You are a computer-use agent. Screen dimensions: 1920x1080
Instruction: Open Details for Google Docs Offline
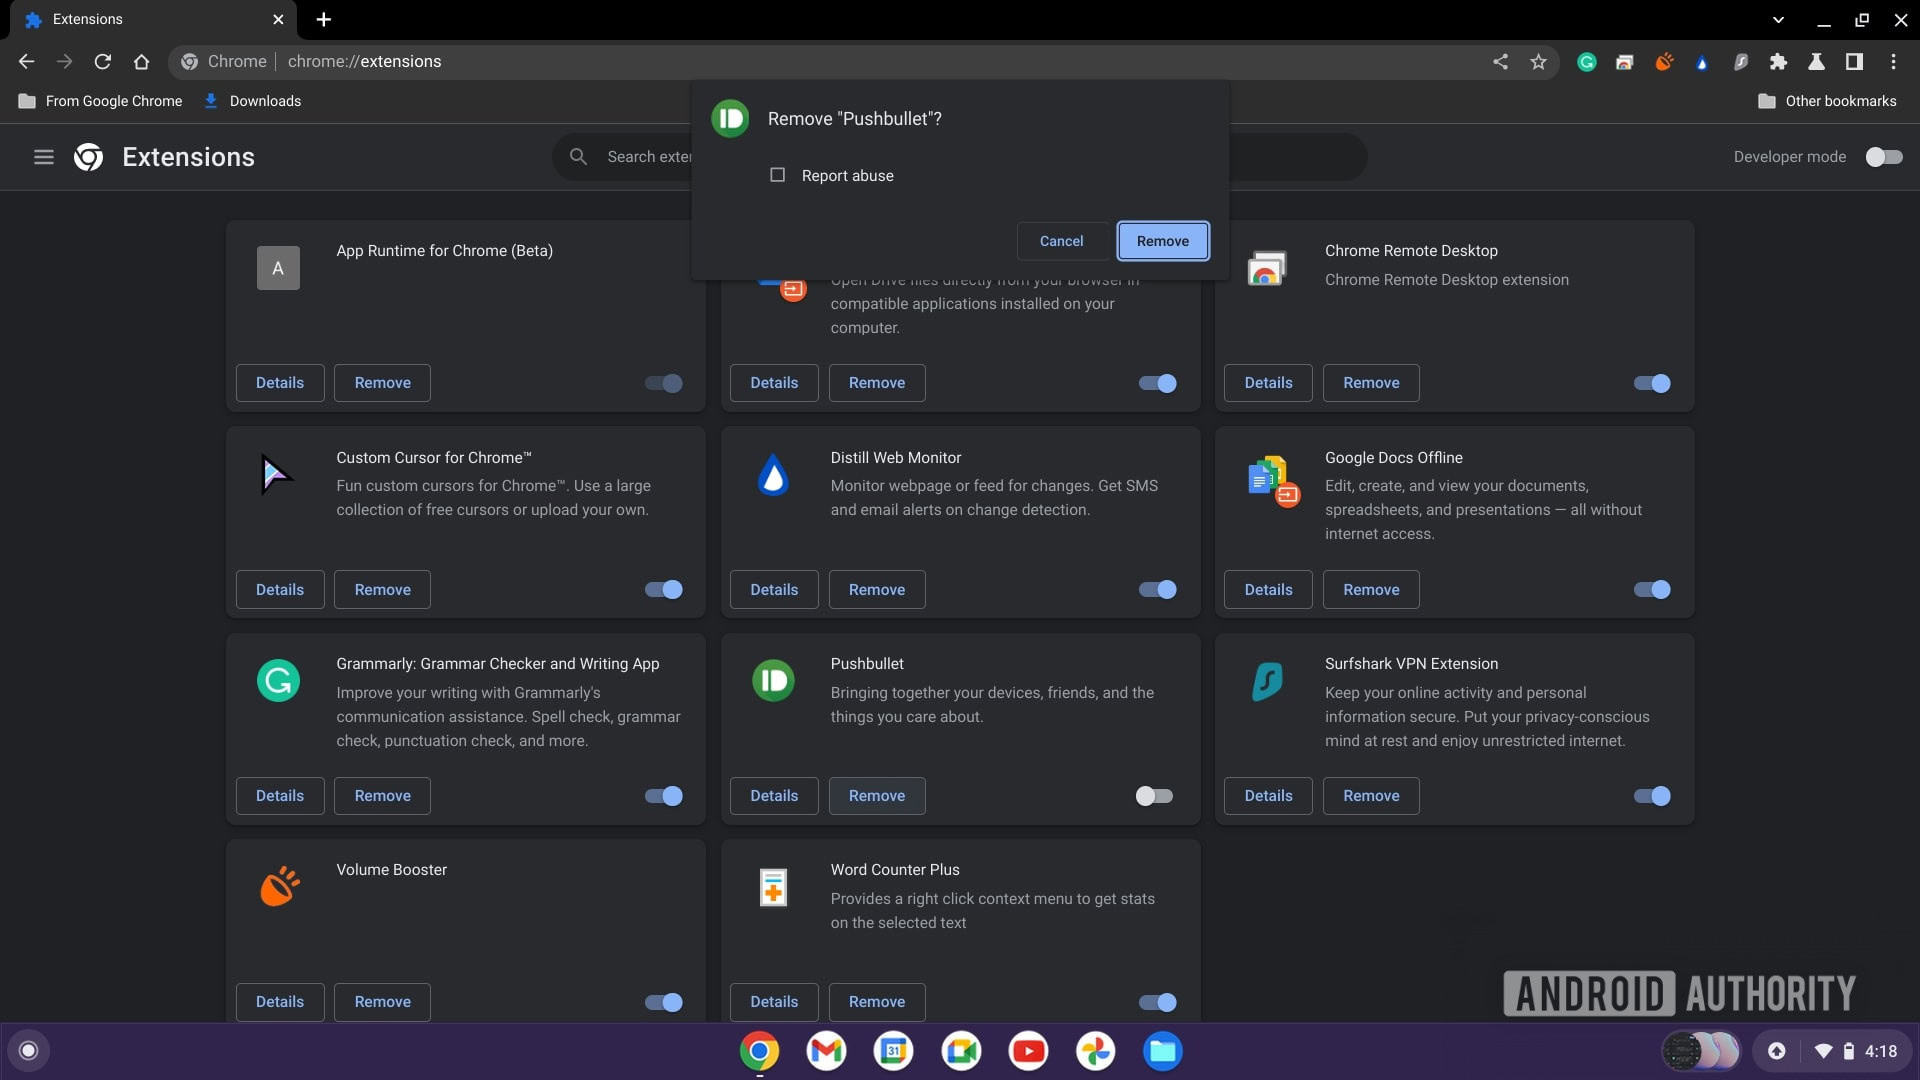(x=1268, y=590)
